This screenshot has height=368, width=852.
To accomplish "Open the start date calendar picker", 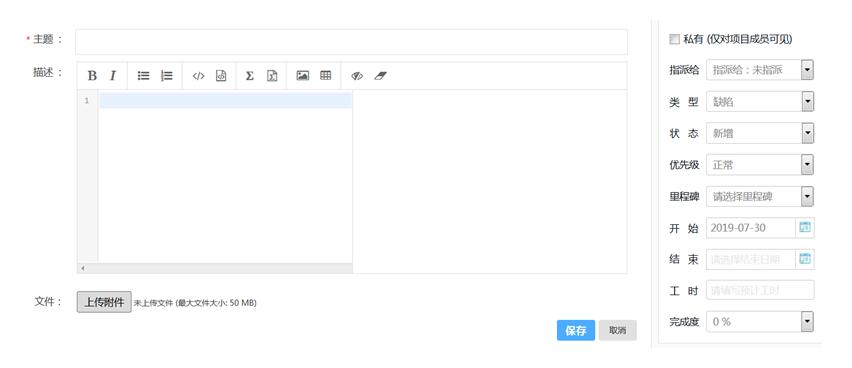I will coord(805,227).
